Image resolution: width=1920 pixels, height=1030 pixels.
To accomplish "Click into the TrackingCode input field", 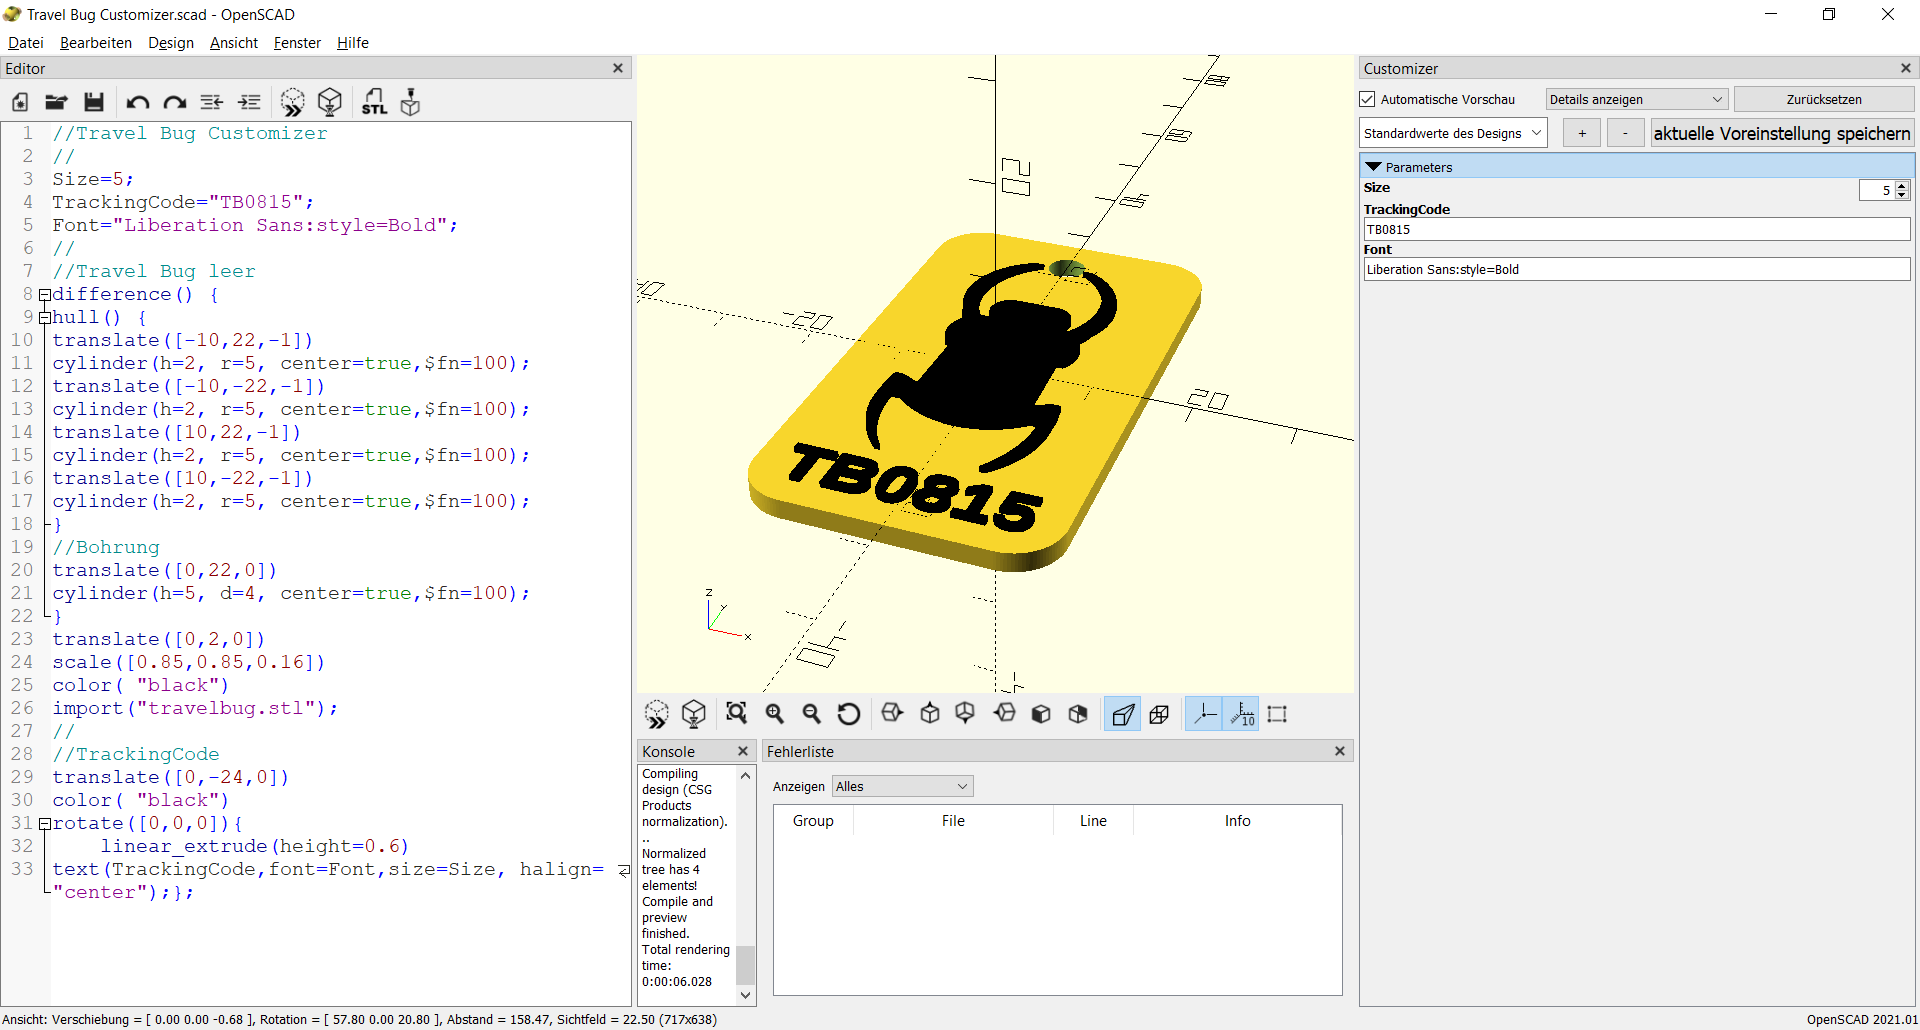I will [x=1637, y=229].
